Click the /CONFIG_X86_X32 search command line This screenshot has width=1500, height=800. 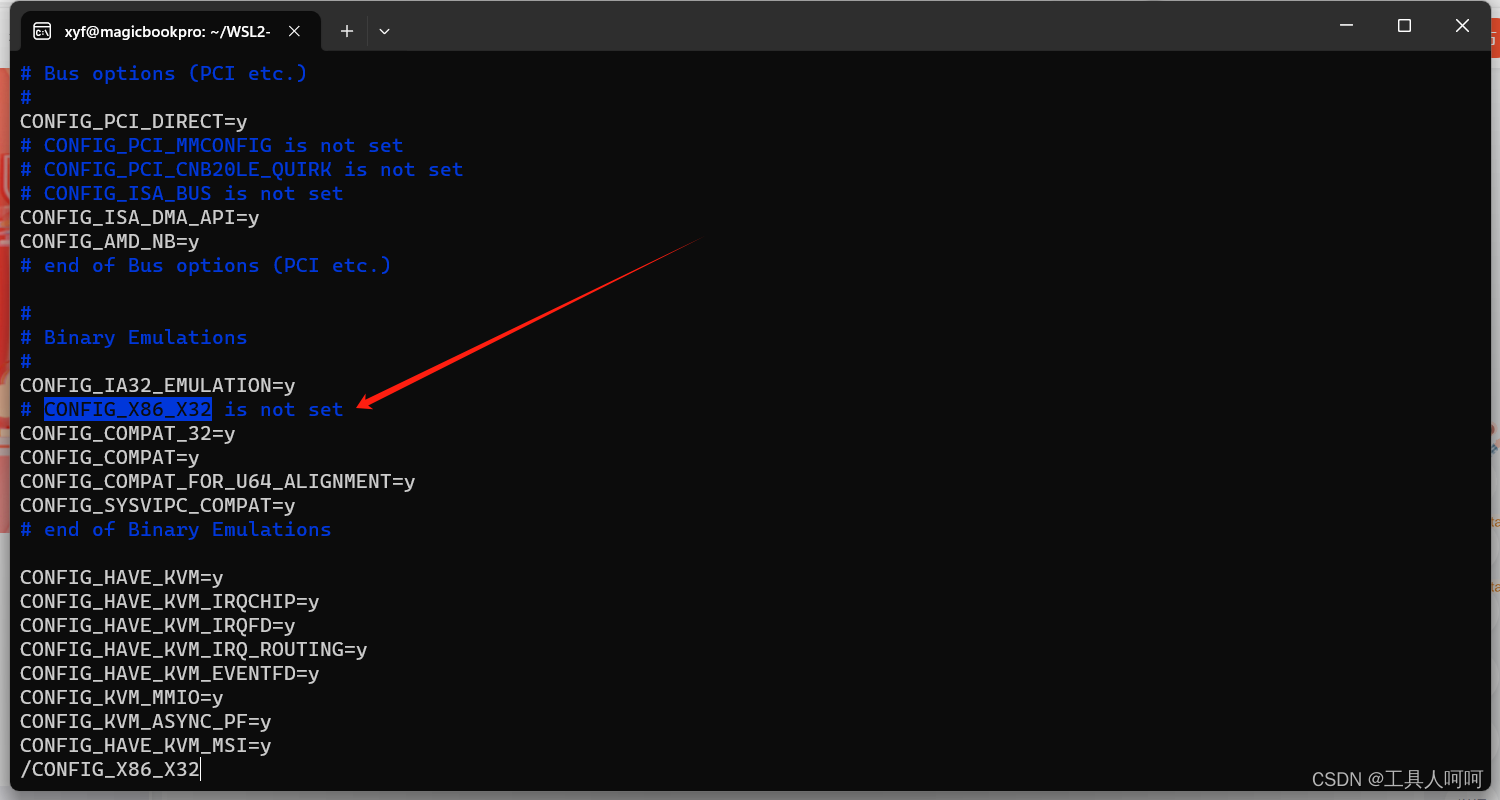click(110, 770)
